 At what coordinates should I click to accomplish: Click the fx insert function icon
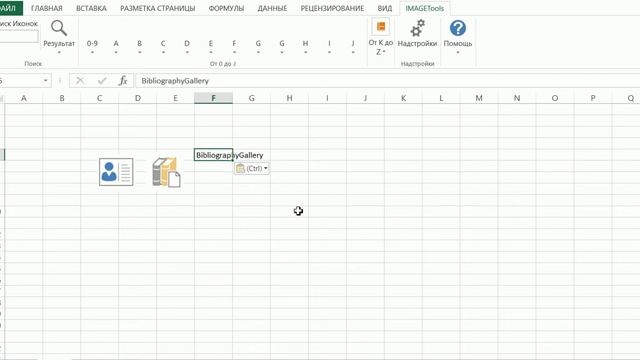tap(123, 80)
